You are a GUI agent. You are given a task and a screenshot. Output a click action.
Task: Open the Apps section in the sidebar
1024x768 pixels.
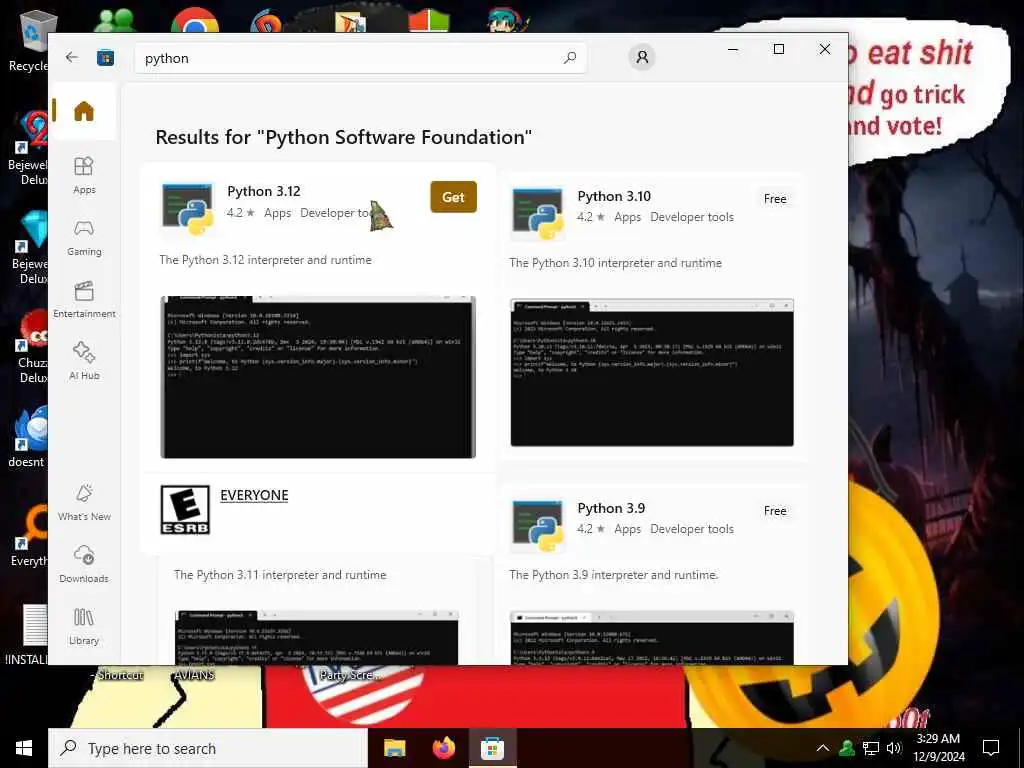(x=84, y=175)
